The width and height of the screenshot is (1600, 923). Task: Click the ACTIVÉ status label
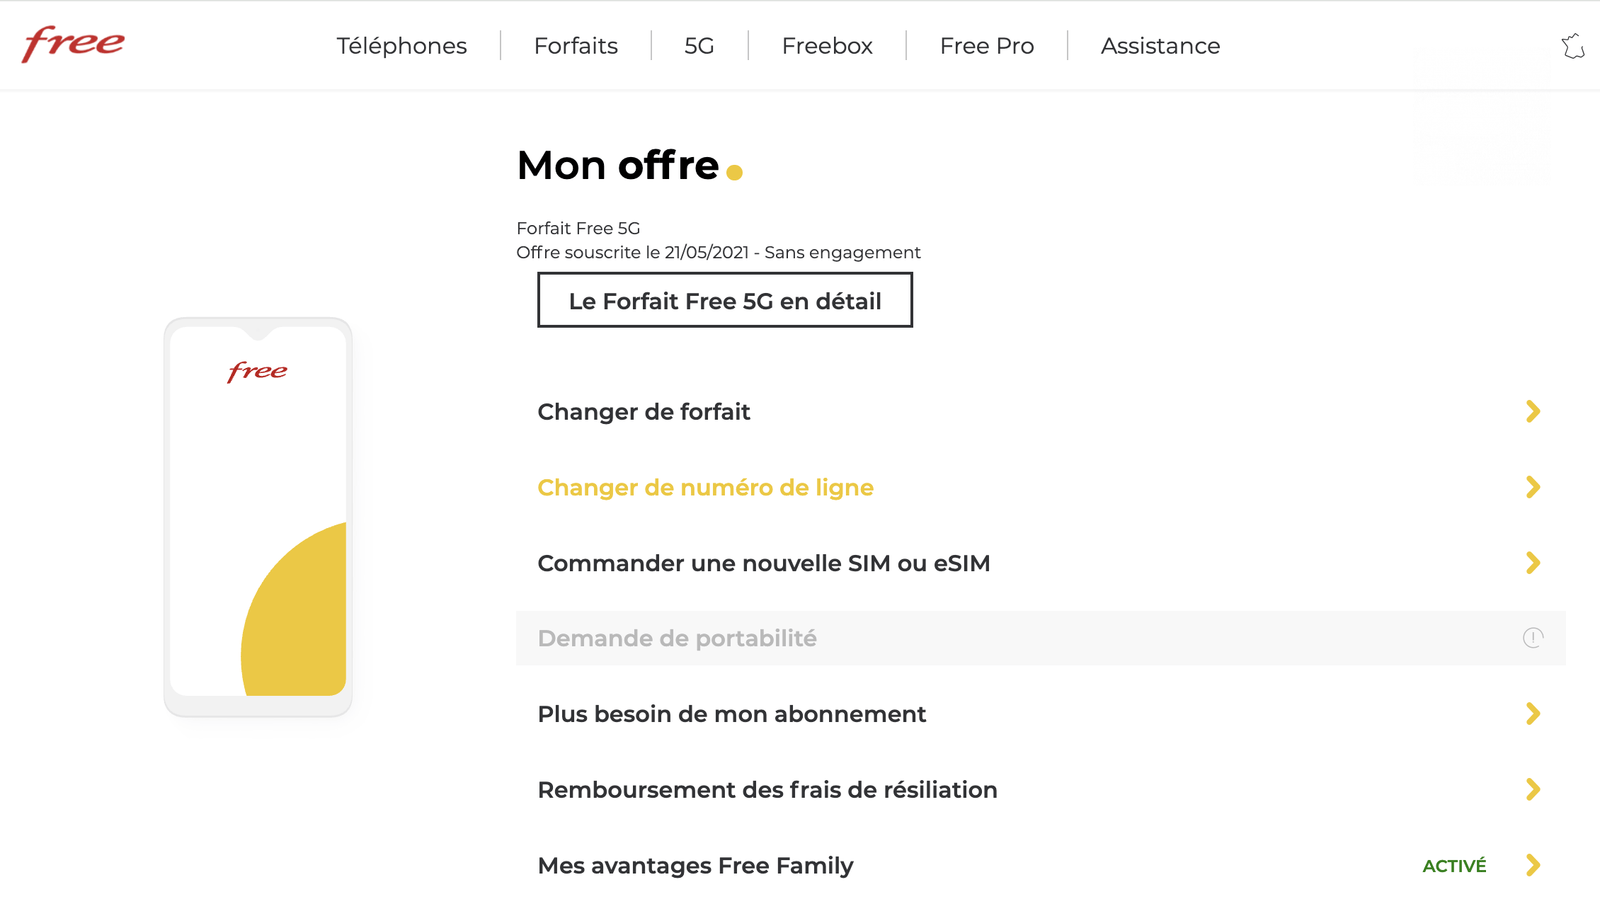click(1454, 866)
